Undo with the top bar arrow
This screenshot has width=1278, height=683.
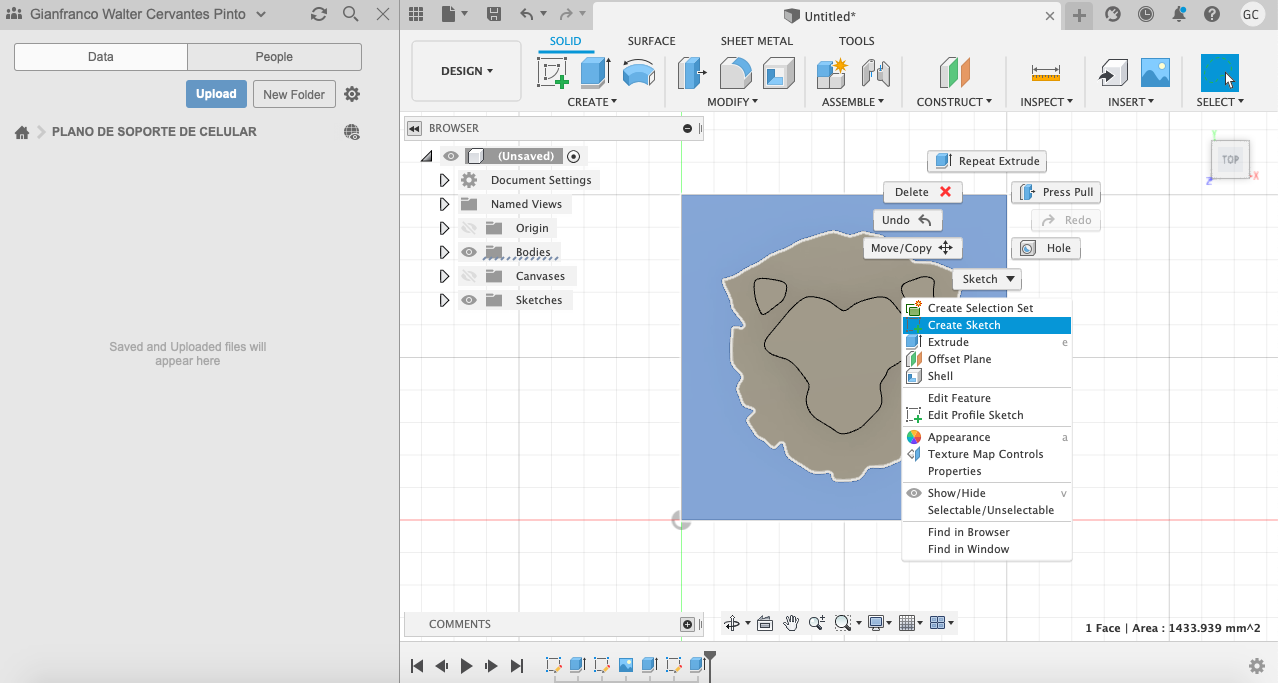pos(527,14)
